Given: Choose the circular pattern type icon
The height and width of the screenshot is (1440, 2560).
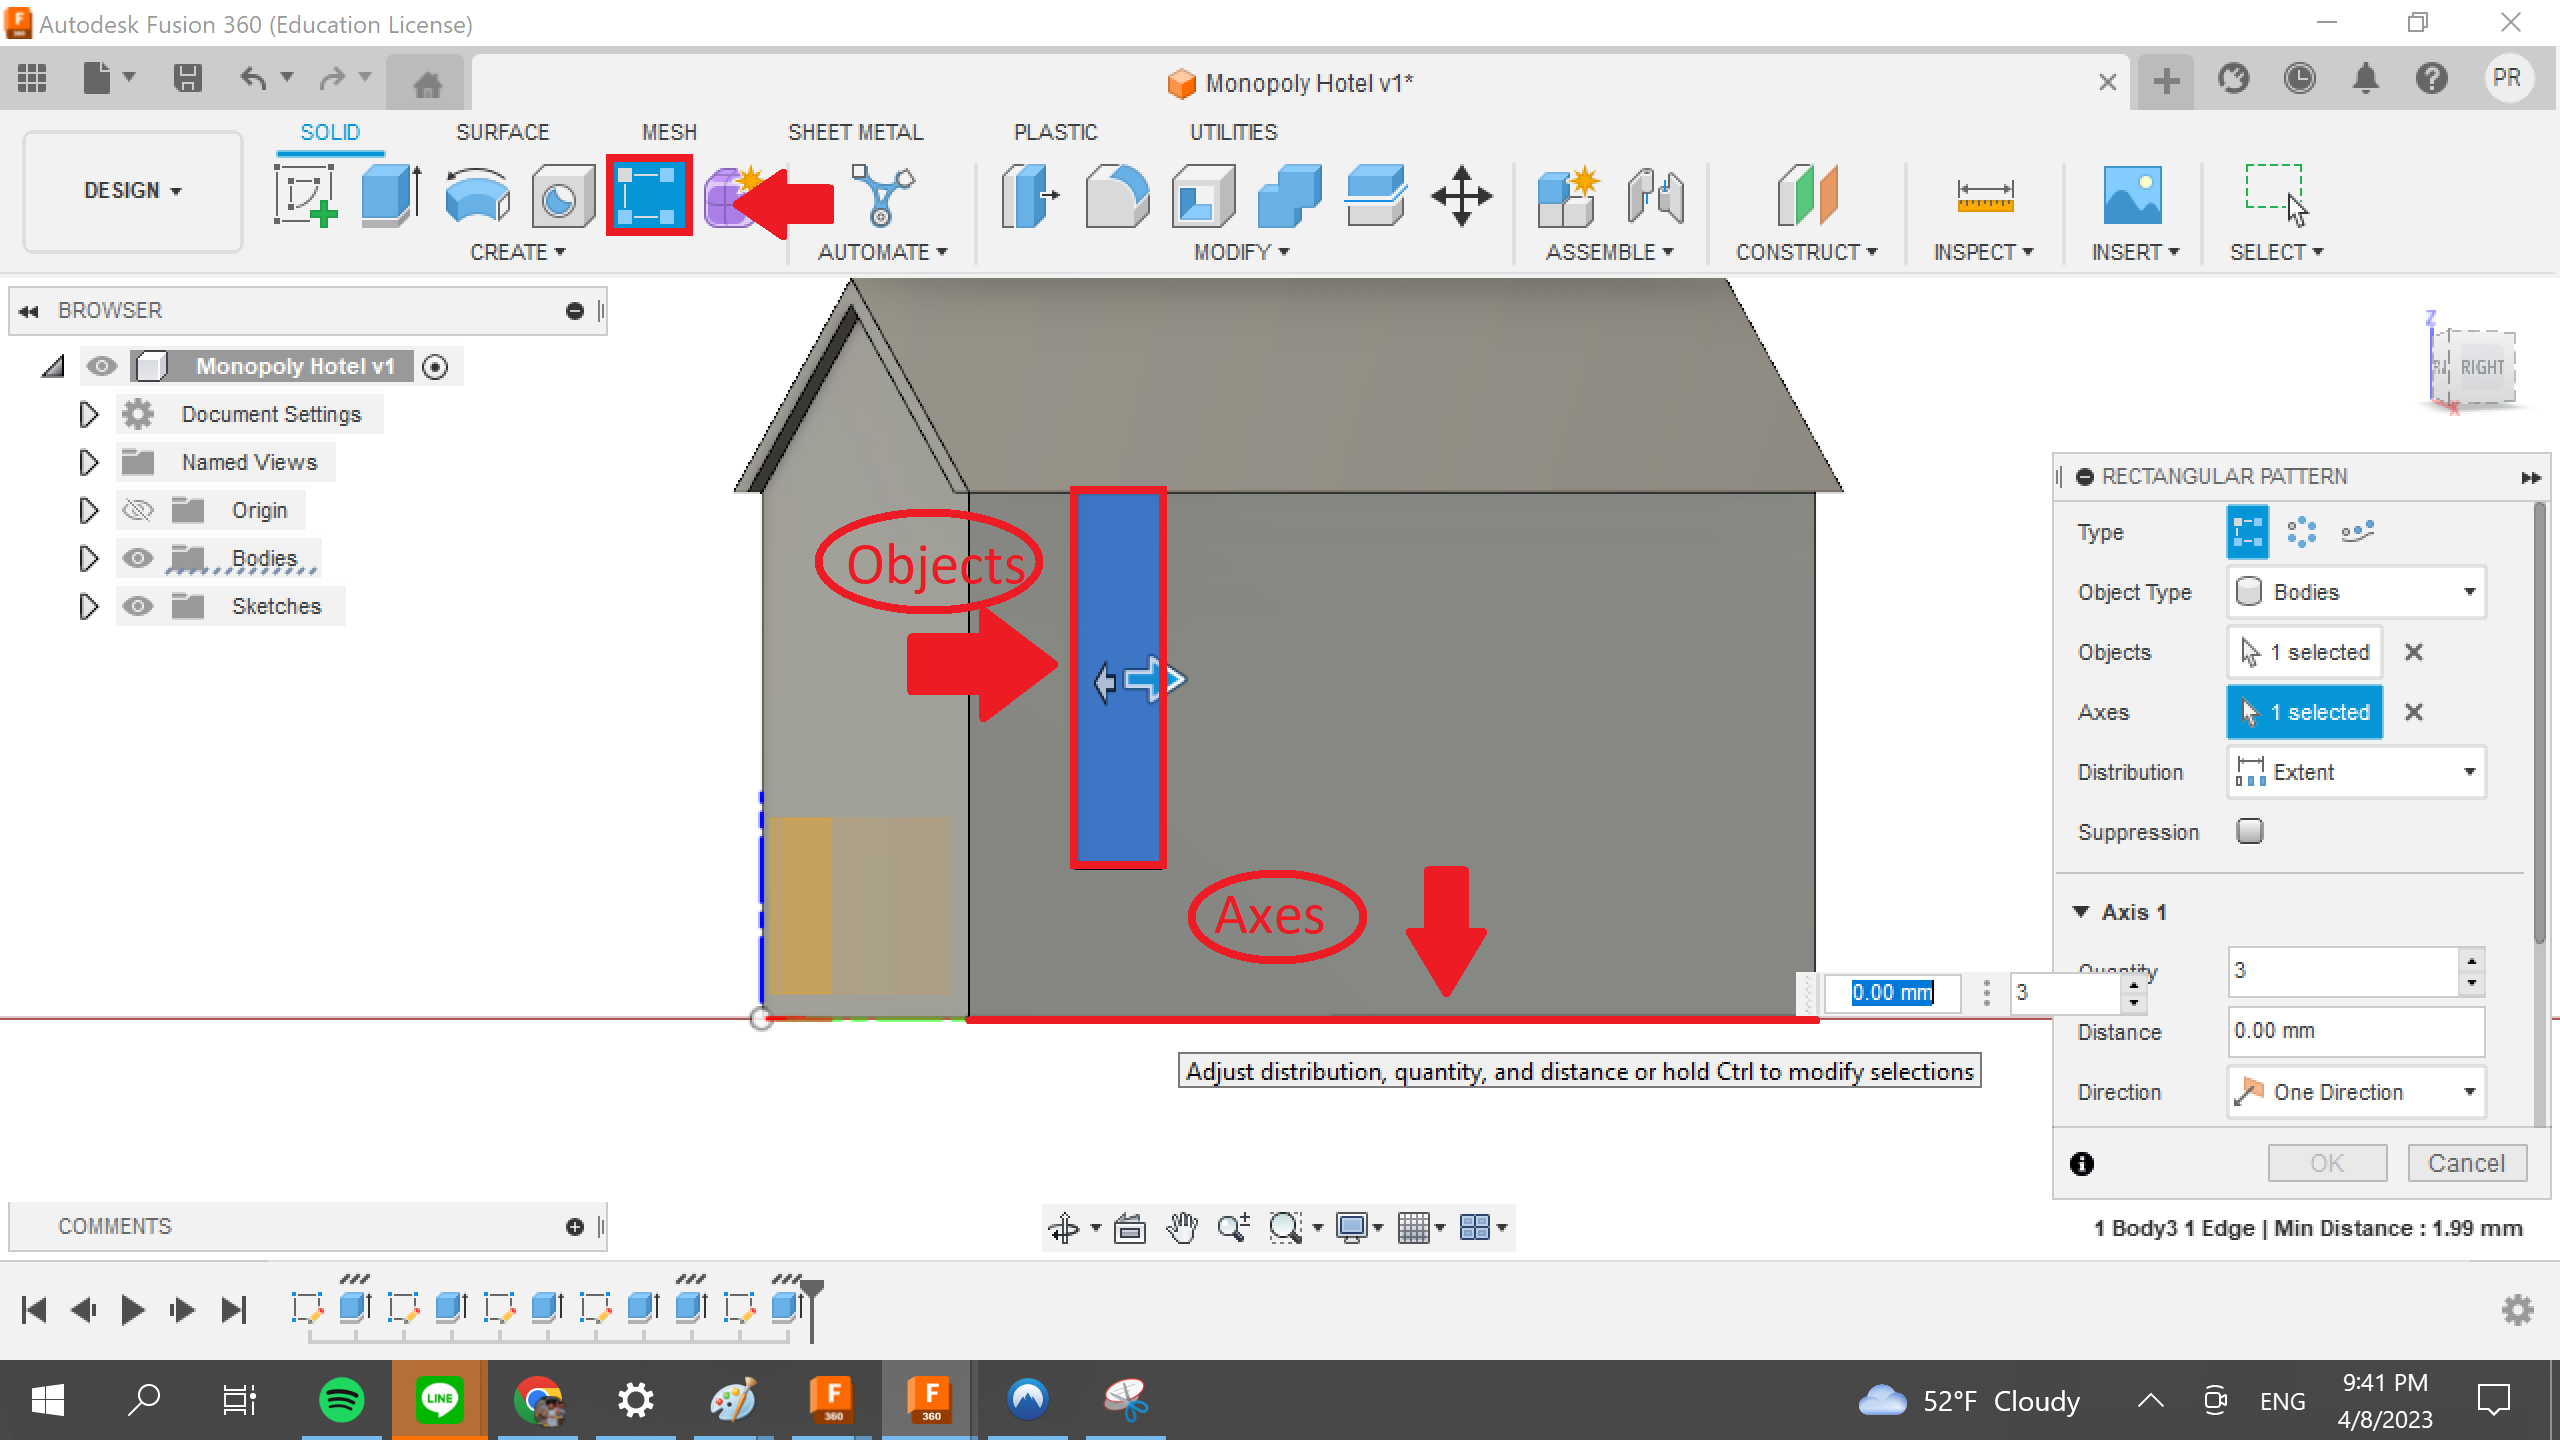Looking at the screenshot, I should (x=2302, y=532).
